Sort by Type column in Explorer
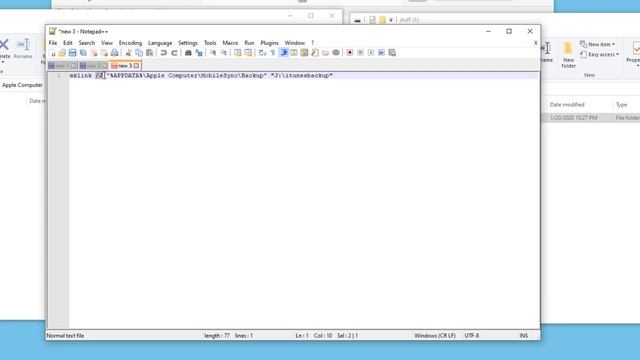The width and height of the screenshot is (640, 360). [621, 105]
